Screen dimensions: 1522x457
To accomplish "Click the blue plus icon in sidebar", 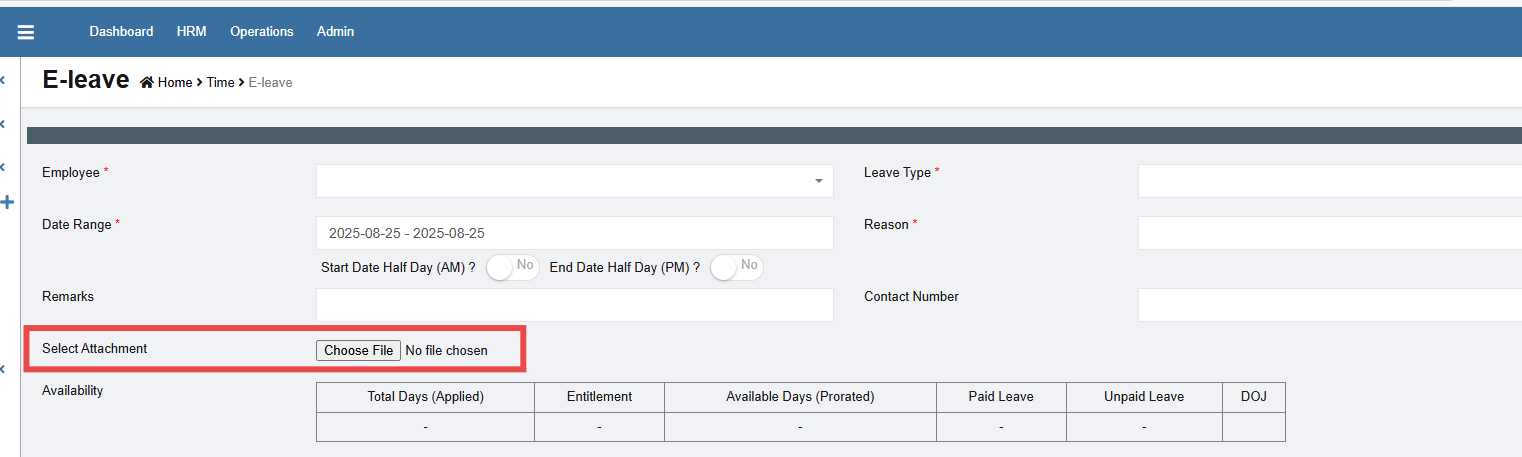I will tap(8, 202).
